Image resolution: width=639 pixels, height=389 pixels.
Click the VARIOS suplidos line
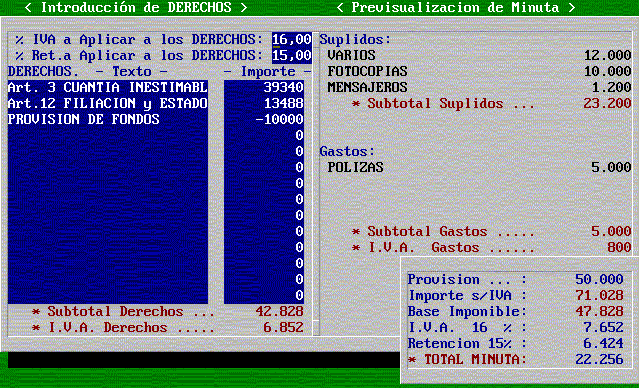(x=479, y=55)
